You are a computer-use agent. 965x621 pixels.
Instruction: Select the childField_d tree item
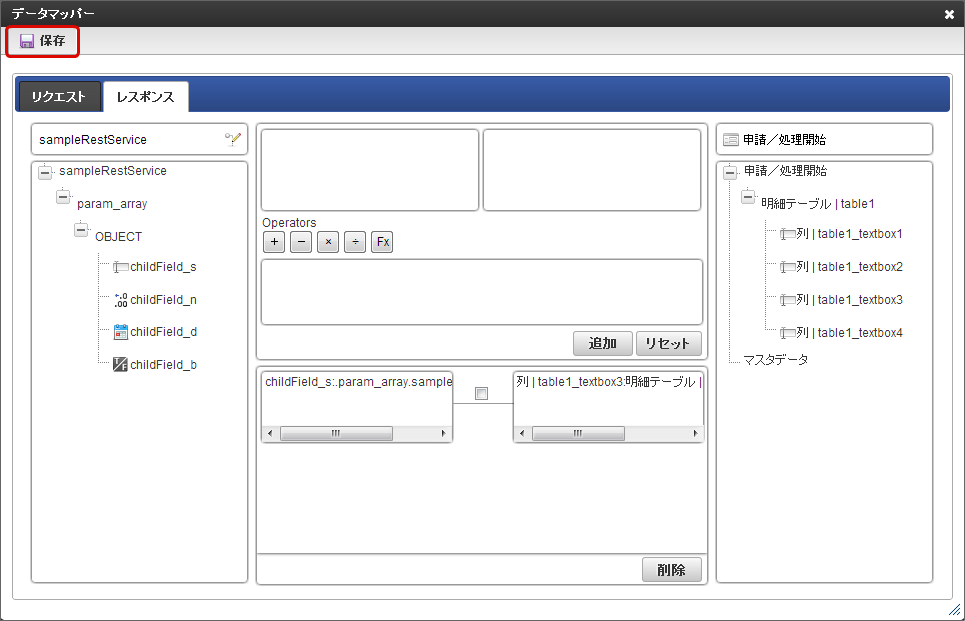[163, 332]
